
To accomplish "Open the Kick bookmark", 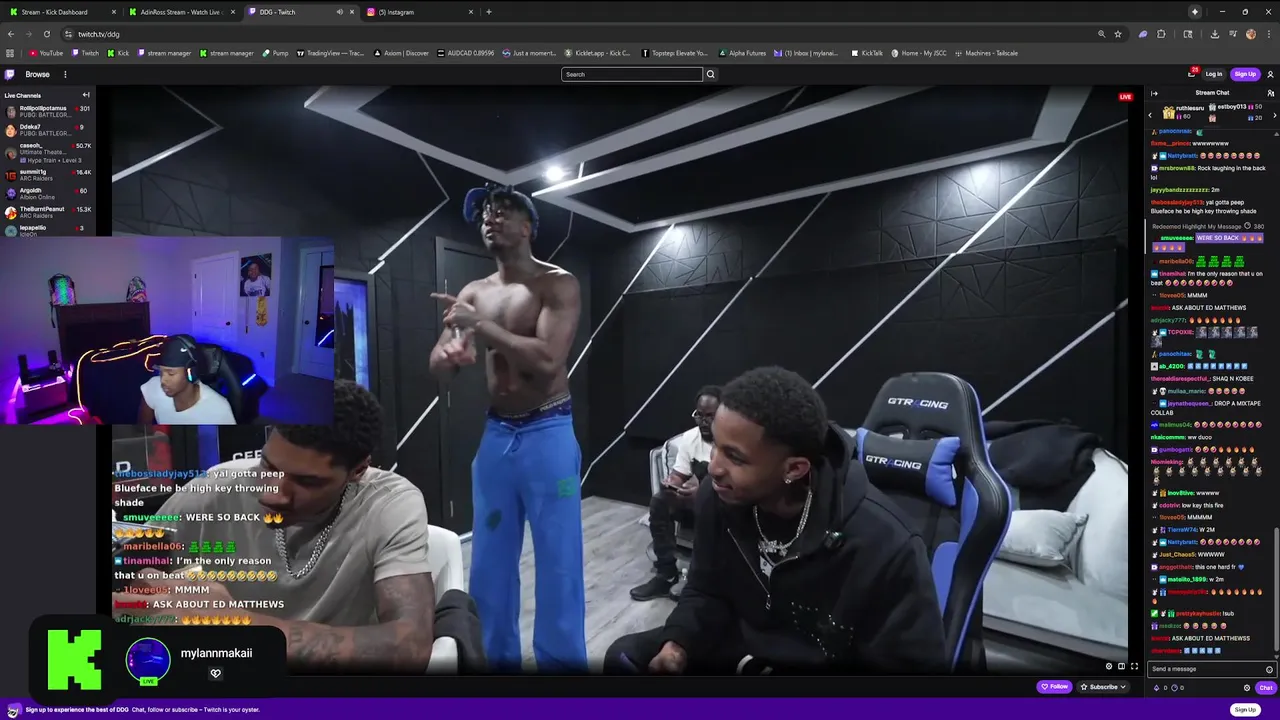I will point(118,53).
